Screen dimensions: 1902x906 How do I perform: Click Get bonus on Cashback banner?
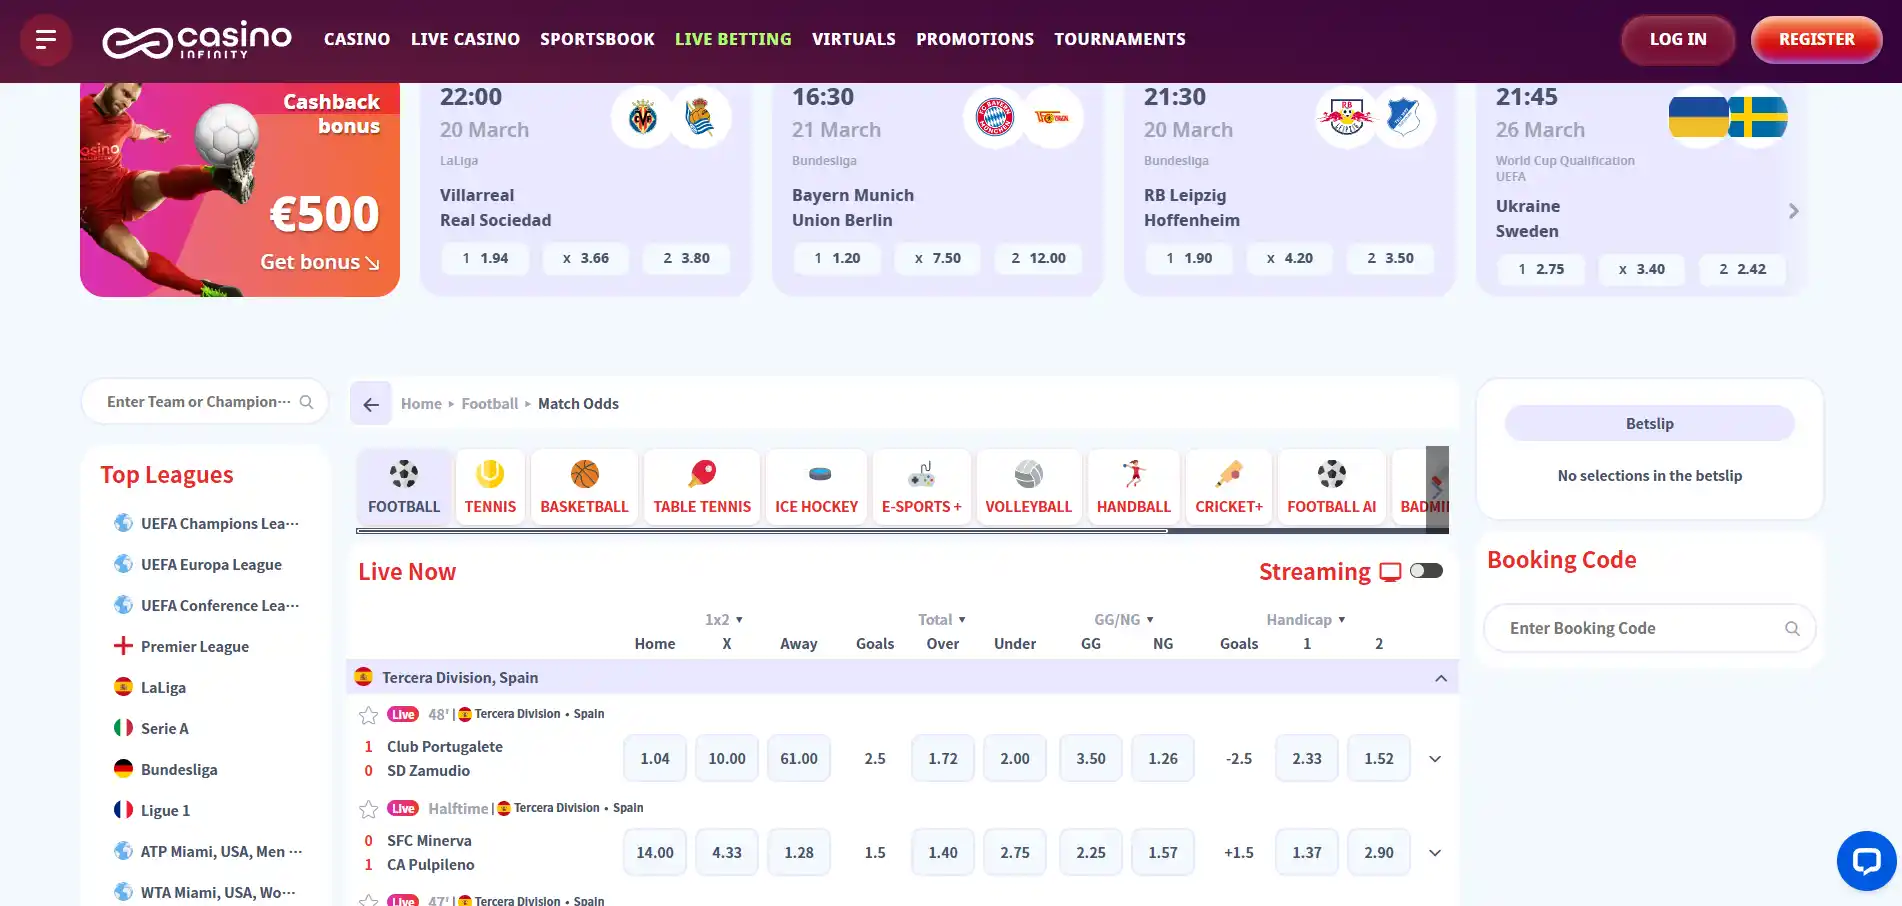pos(320,262)
